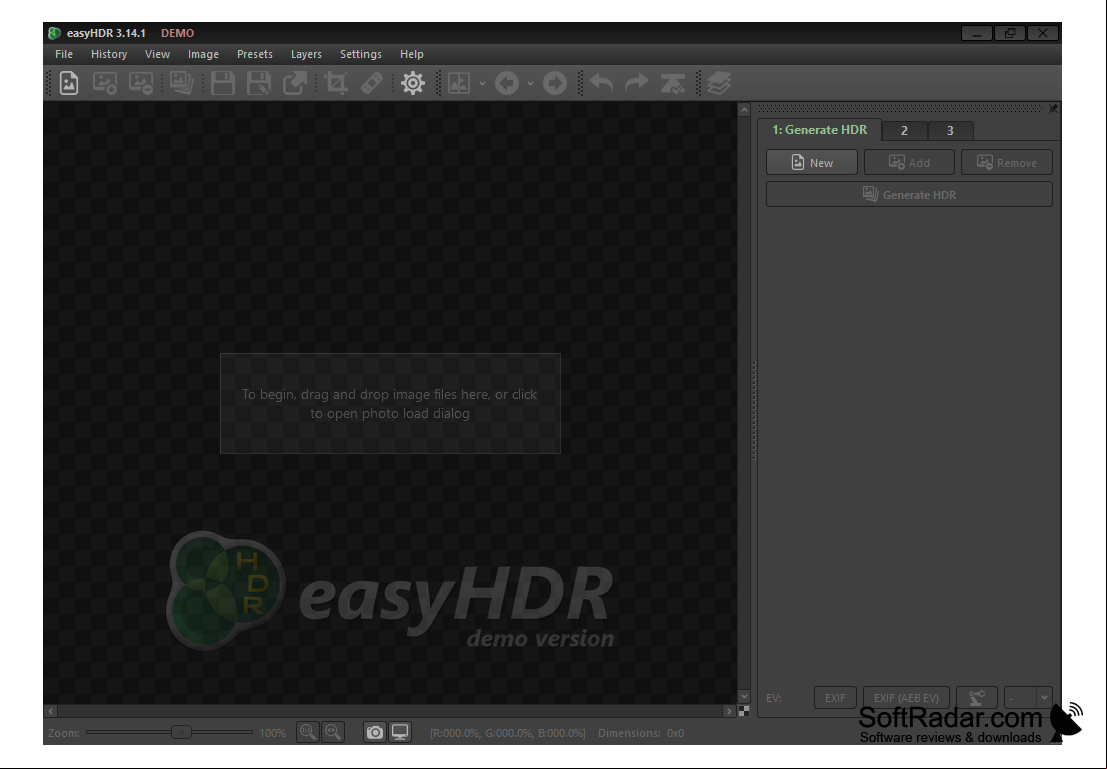Click the horizontal scrollbar left arrow

point(50,711)
